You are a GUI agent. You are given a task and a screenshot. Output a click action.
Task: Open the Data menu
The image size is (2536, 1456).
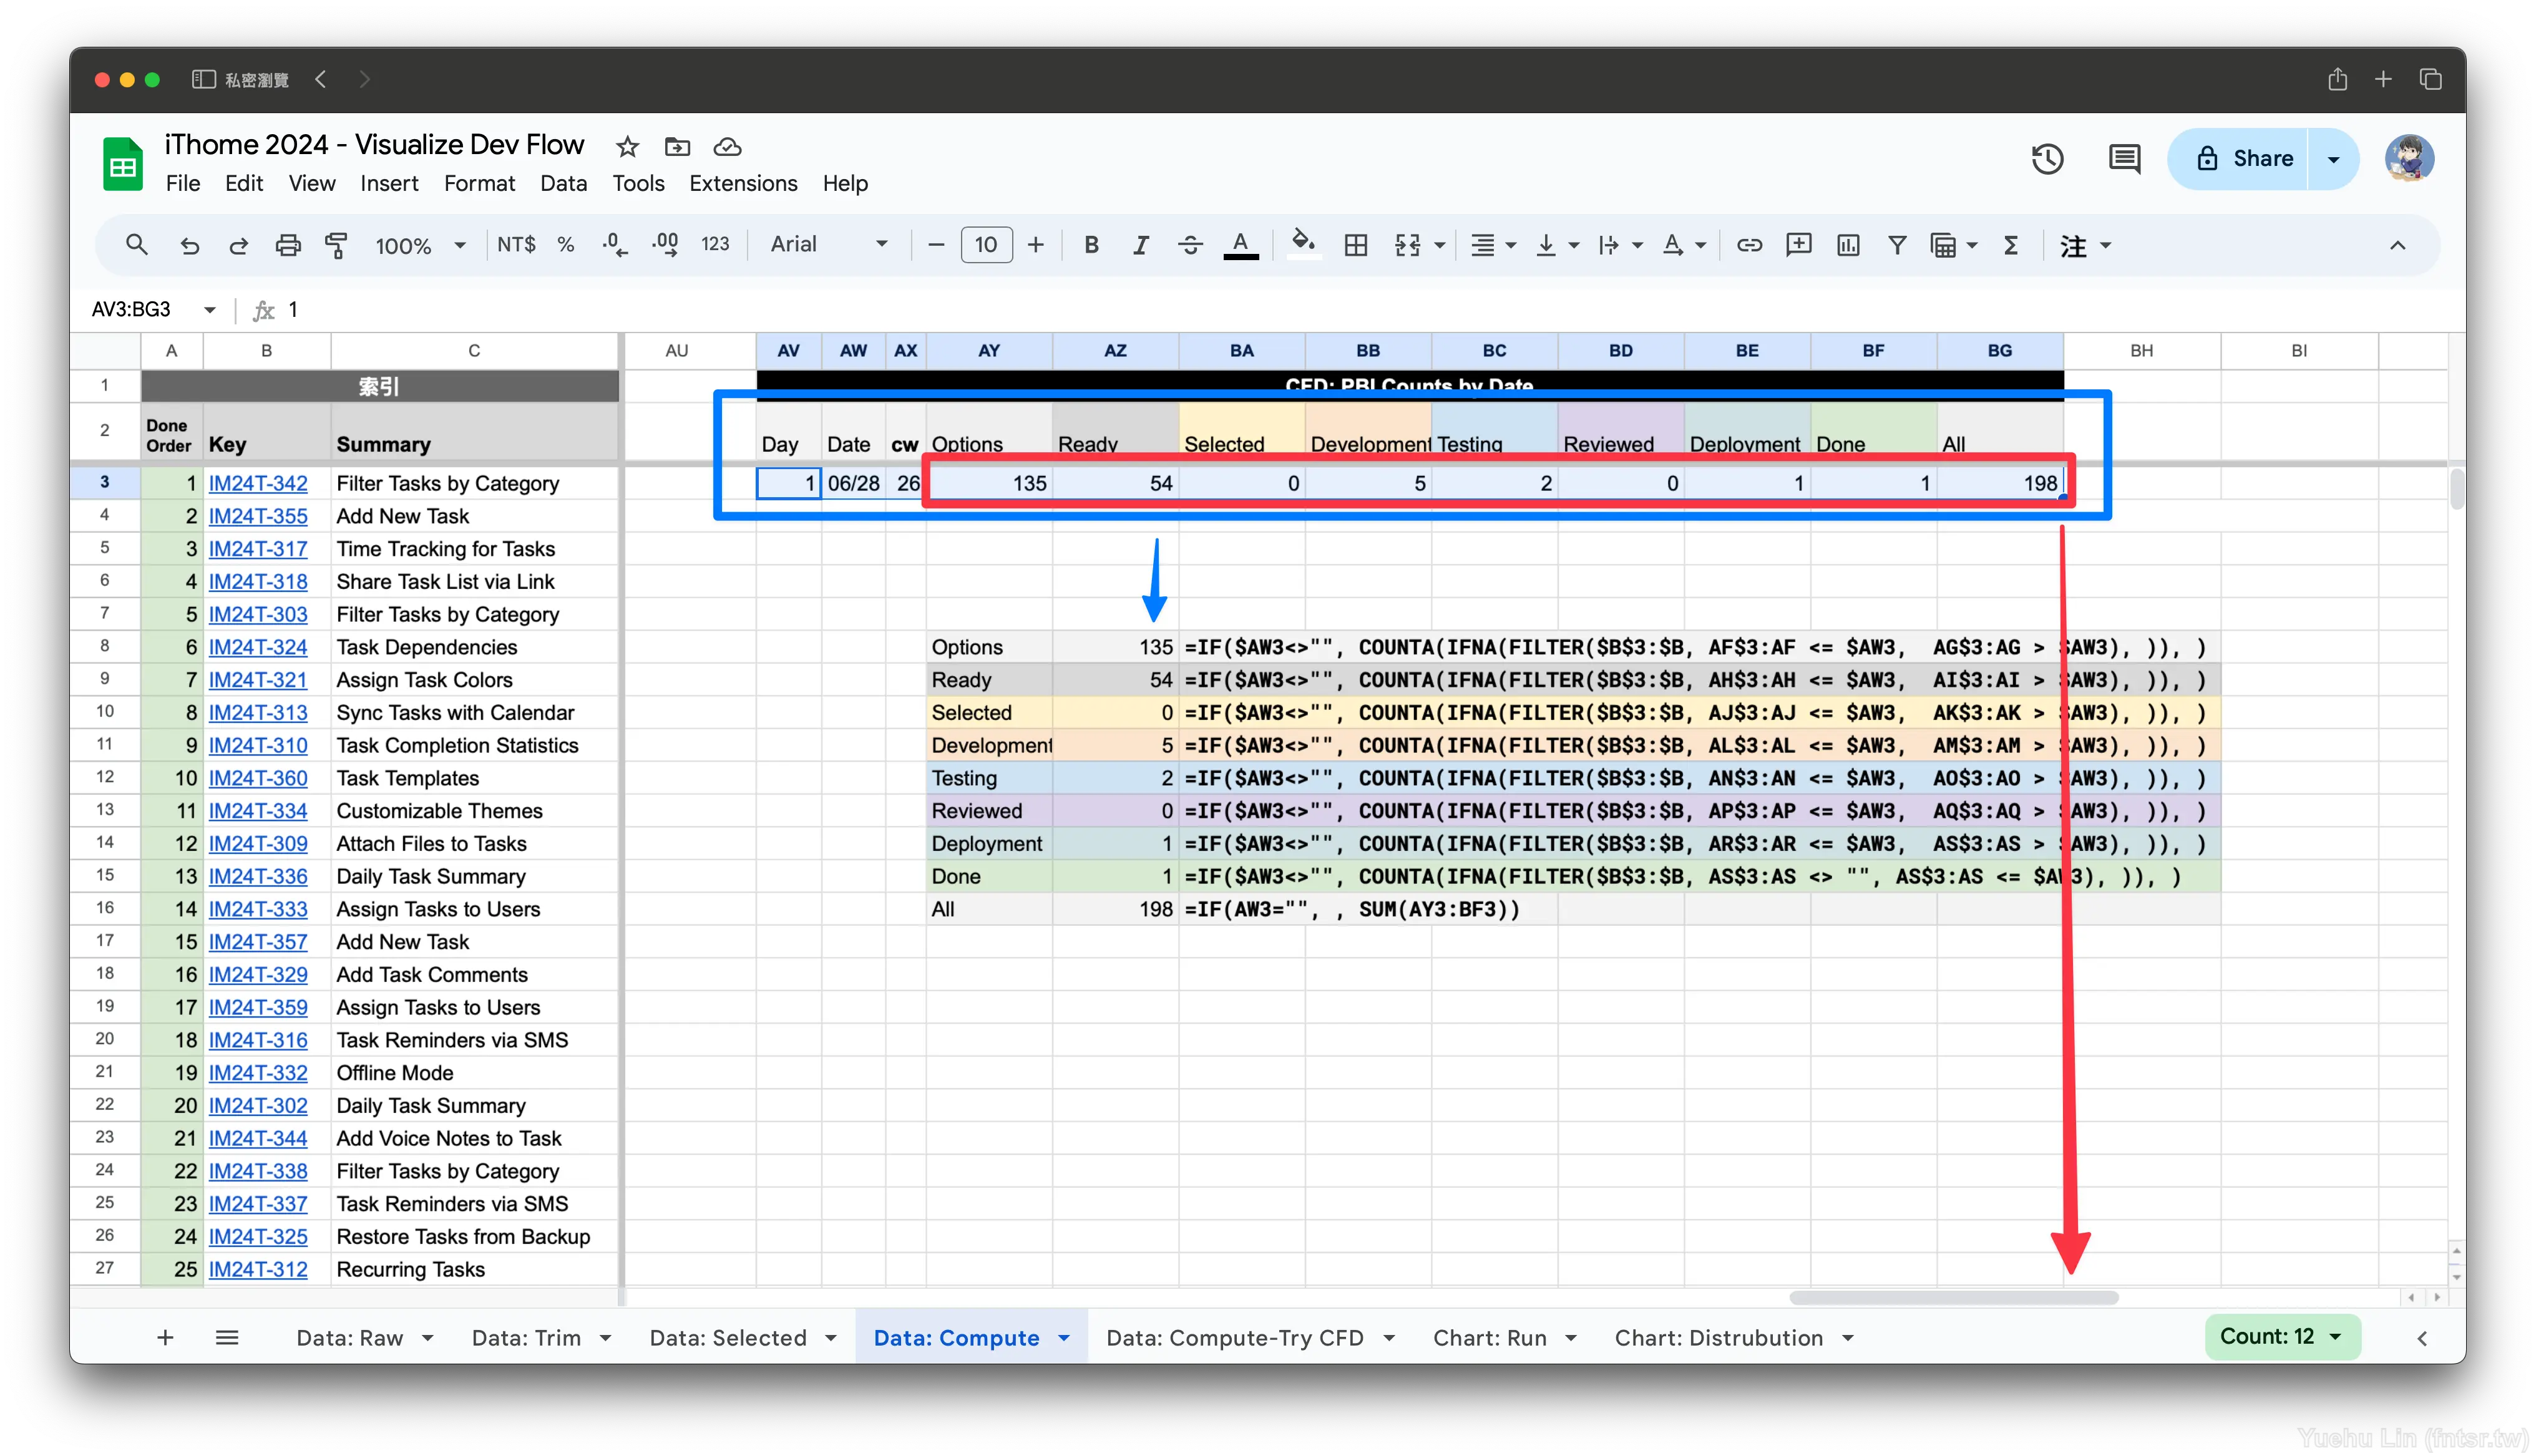point(563,183)
